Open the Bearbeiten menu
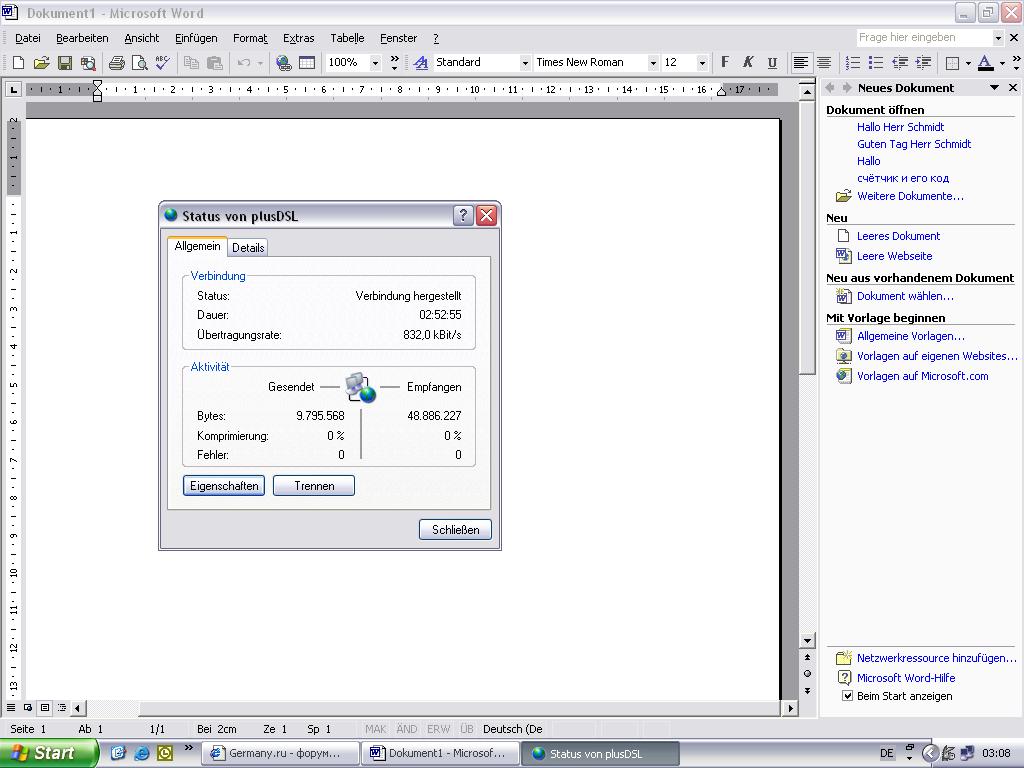The width and height of the screenshot is (1024, 768). (82, 38)
